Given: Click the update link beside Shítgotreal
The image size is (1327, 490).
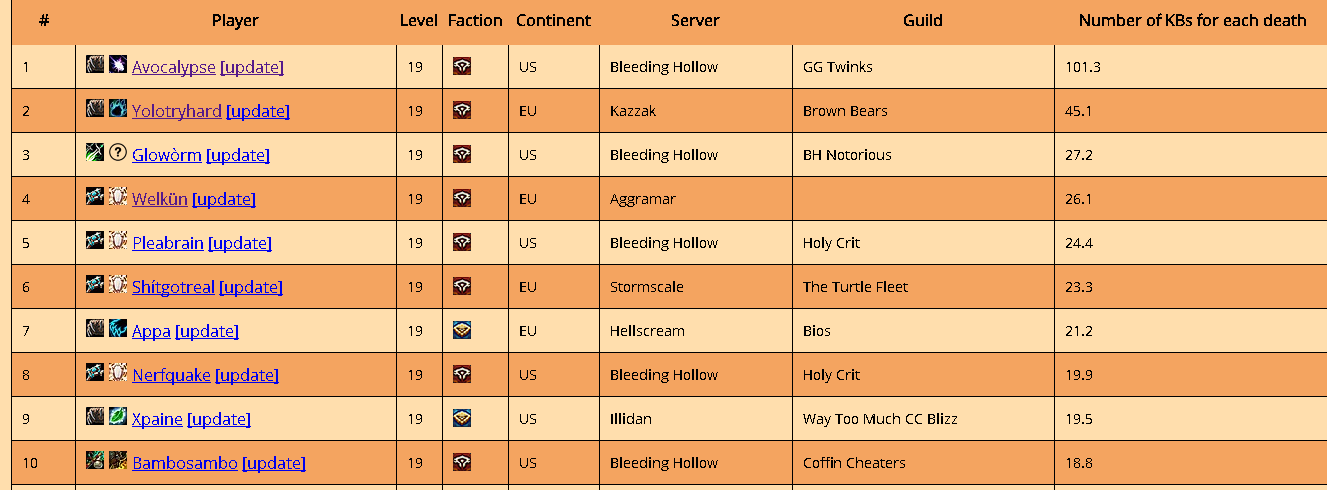Looking at the screenshot, I should point(251,287).
